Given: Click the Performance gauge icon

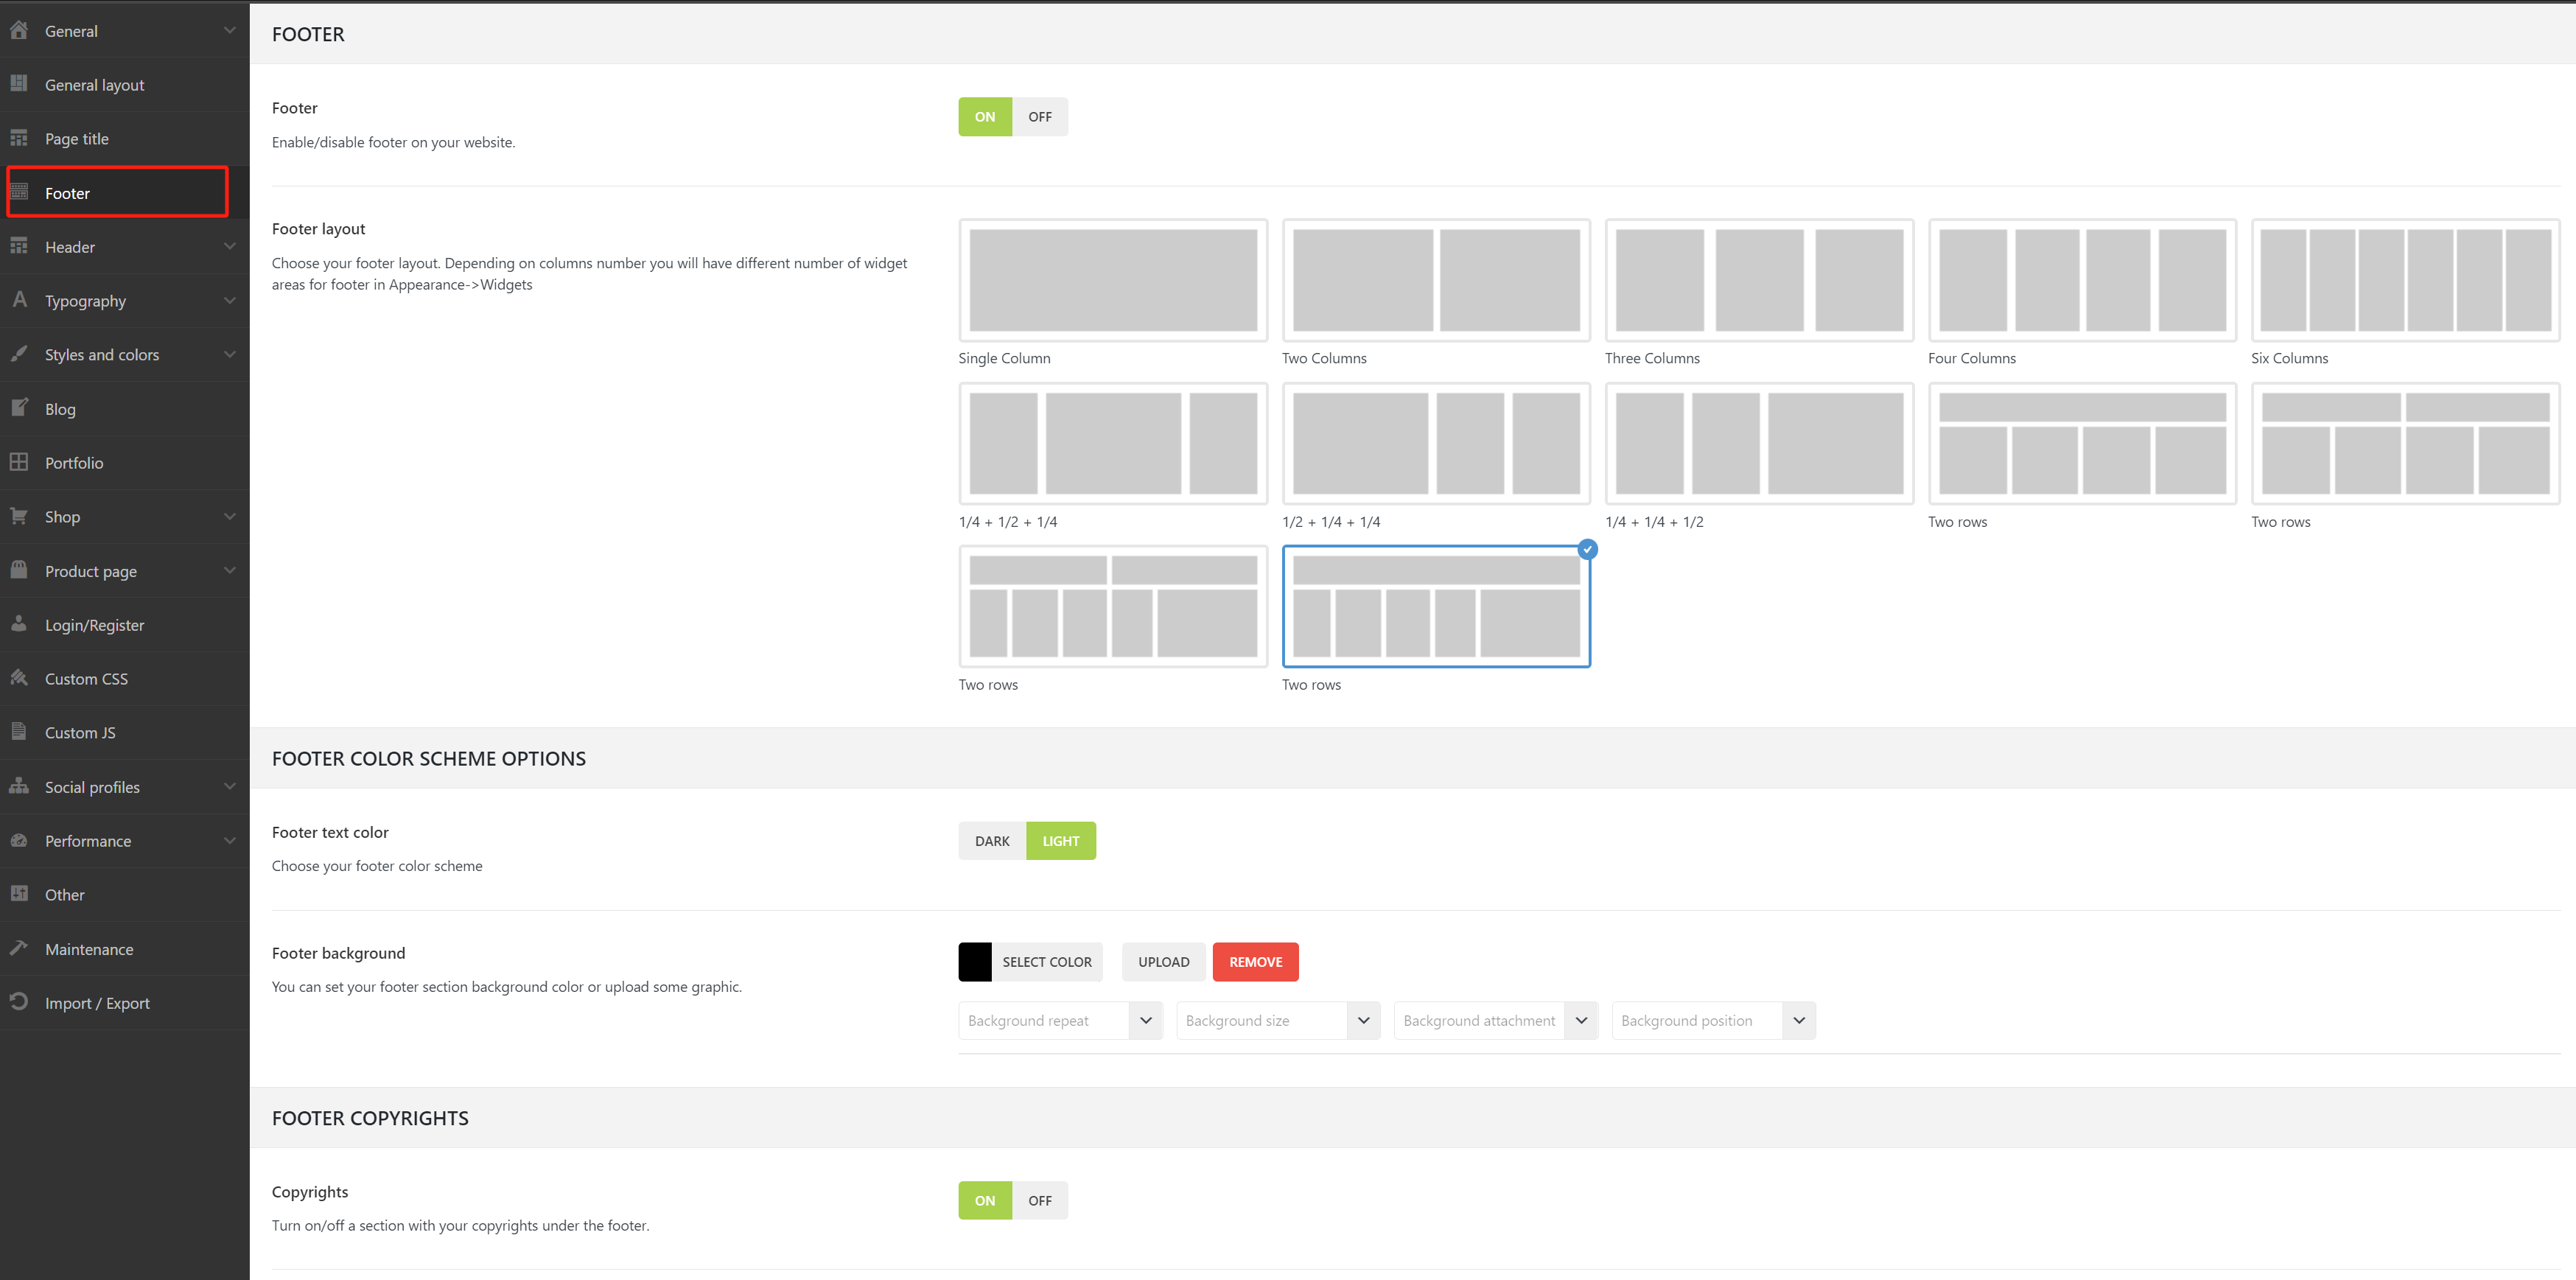Looking at the screenshot, I should click(x=19, y=840).
